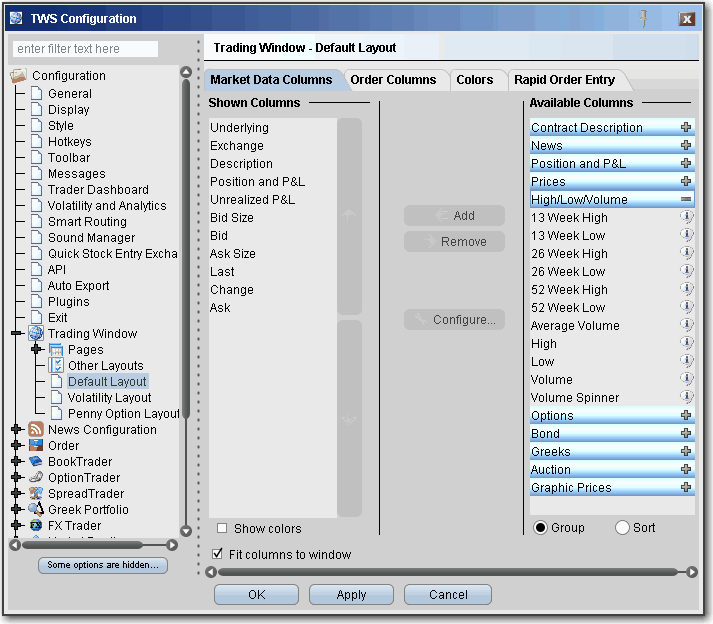Click the News Configuration RSS icon
The width and height of the screenshot is (713, 624).
click(x=36, y=429)
